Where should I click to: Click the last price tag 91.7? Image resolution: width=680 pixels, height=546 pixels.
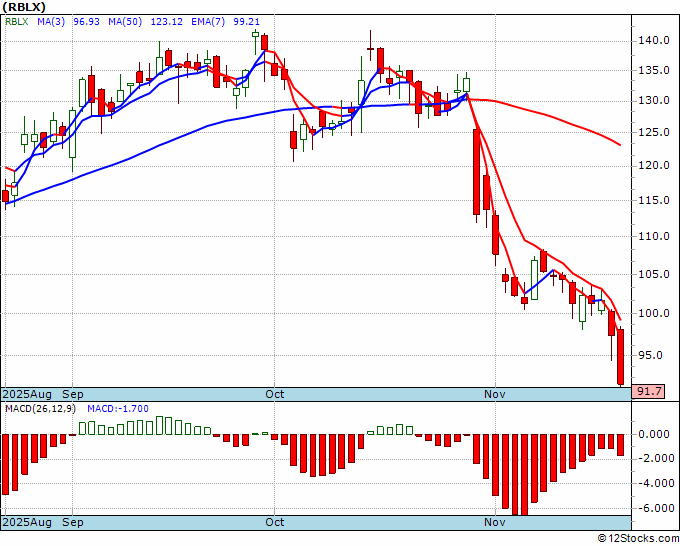click(648, 392)
